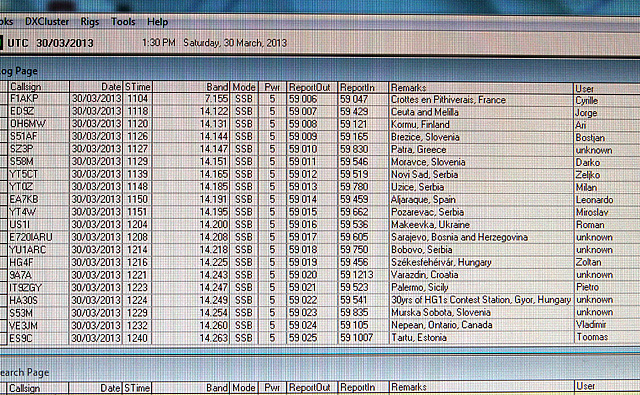Click Search Page Callsign column header

38,388
